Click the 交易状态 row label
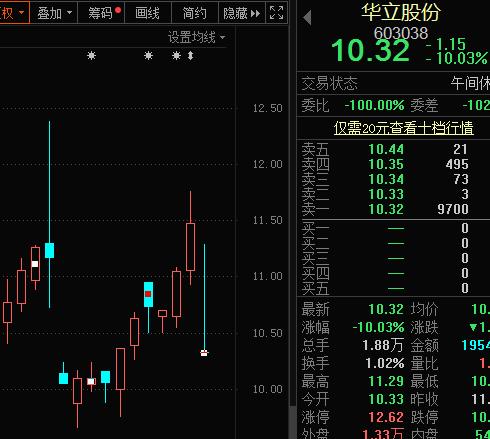The width and height of the screenshot is (490, 439). (x=329, y=83)
